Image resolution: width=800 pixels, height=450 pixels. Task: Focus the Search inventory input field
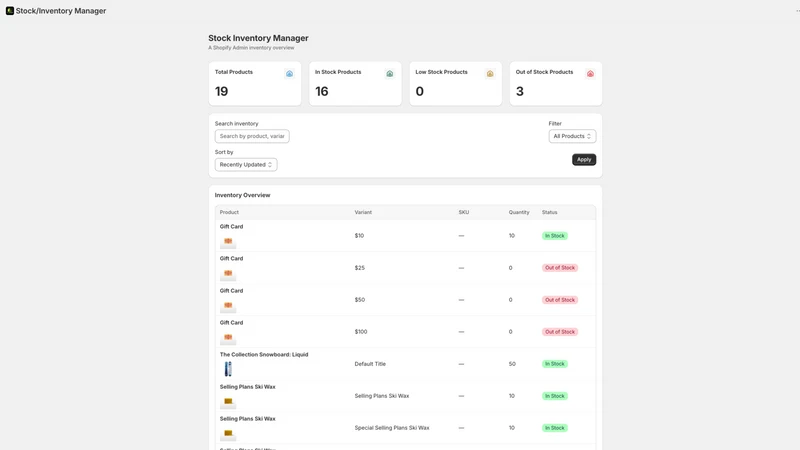(252, 136)
